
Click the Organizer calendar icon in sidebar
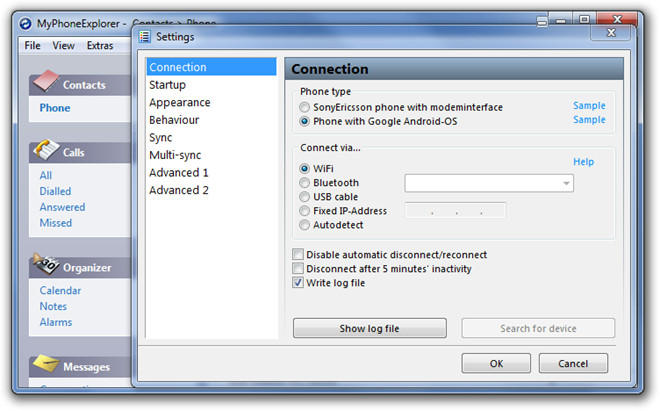coord(46,264)
